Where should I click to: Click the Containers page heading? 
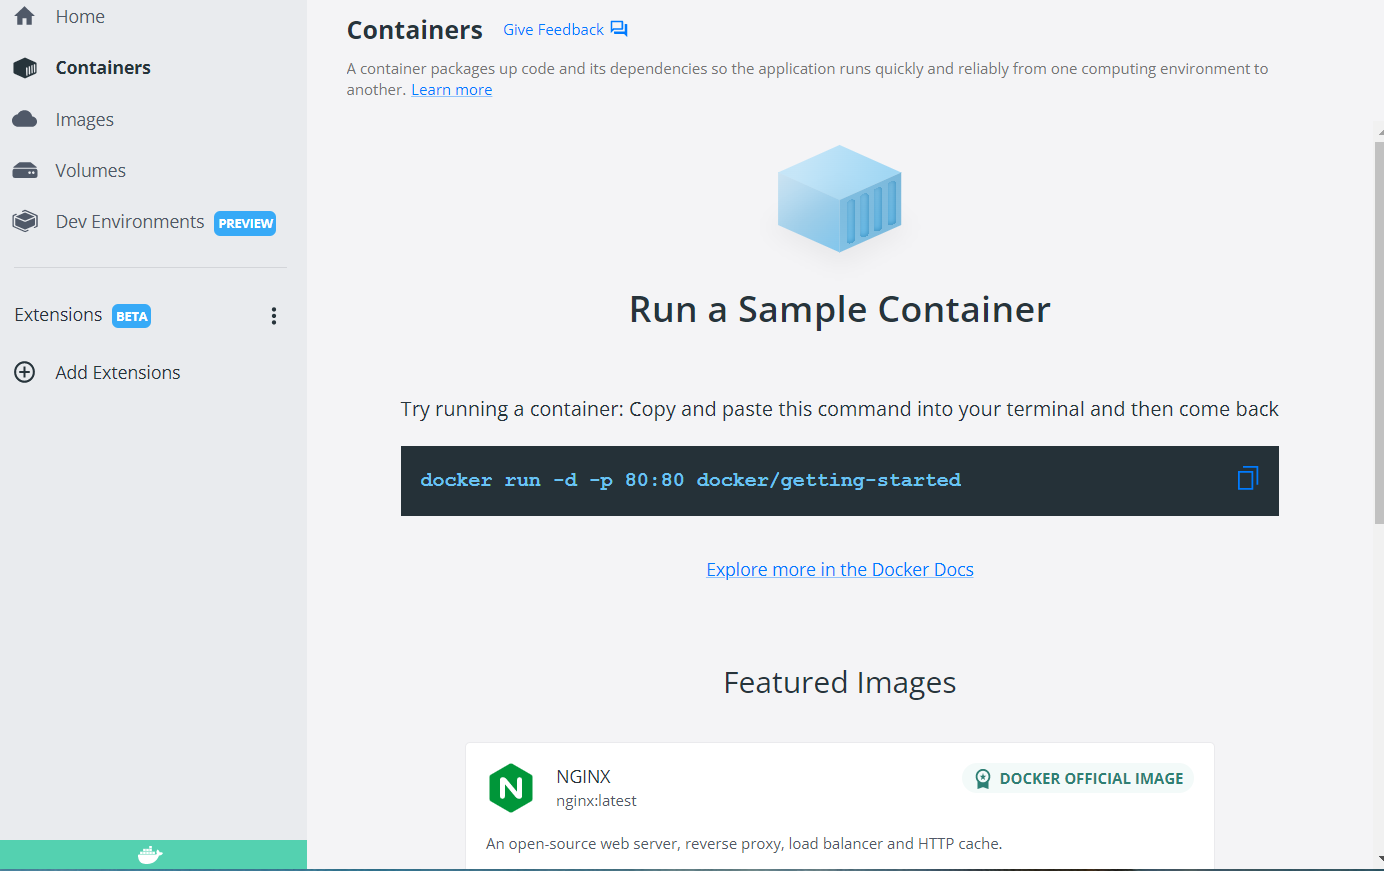(415, 30)
